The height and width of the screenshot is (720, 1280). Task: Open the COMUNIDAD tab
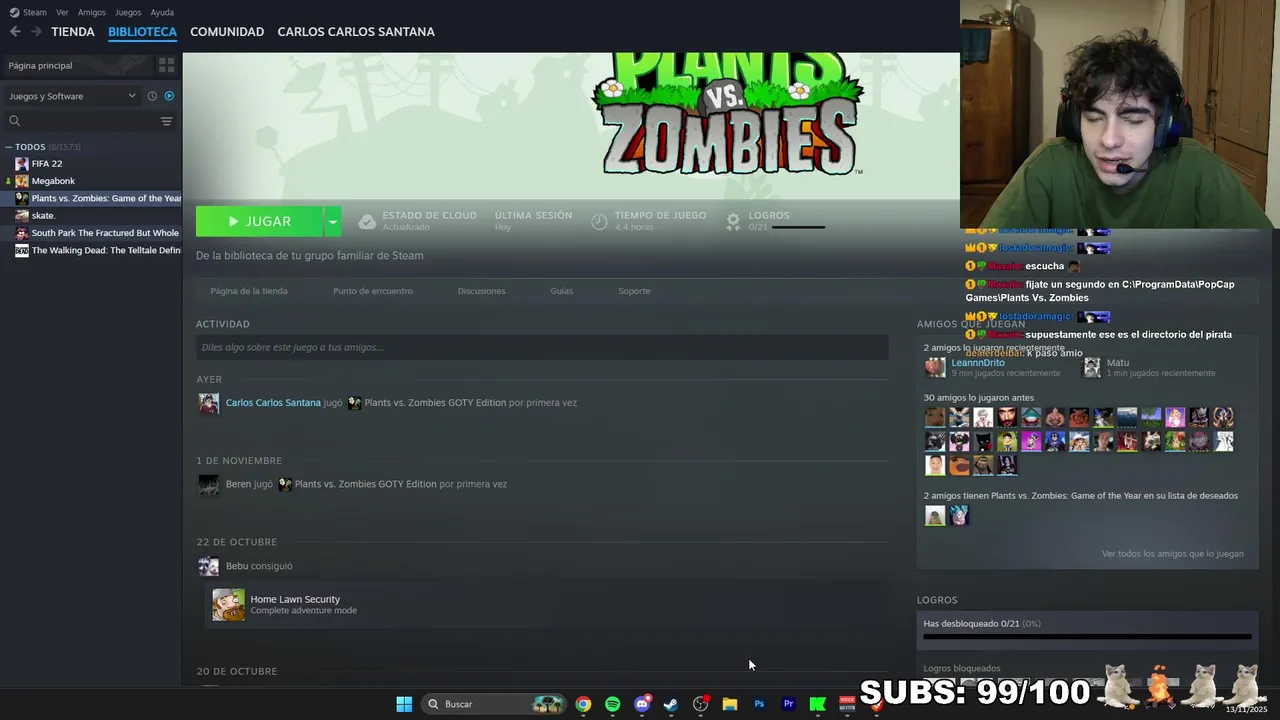pyautogui.click(x=227, y=32)
